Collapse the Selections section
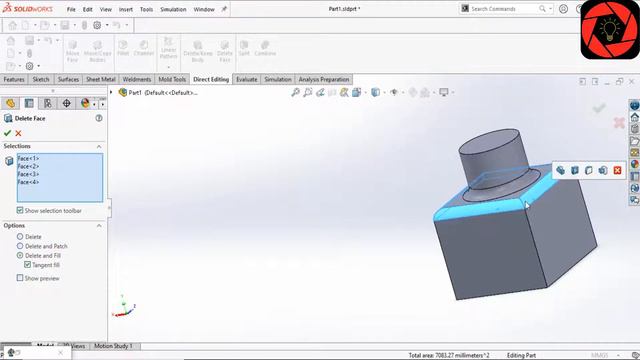Viewport: 640px width, 360px height. pyautogui.click(x=99, y=146)
